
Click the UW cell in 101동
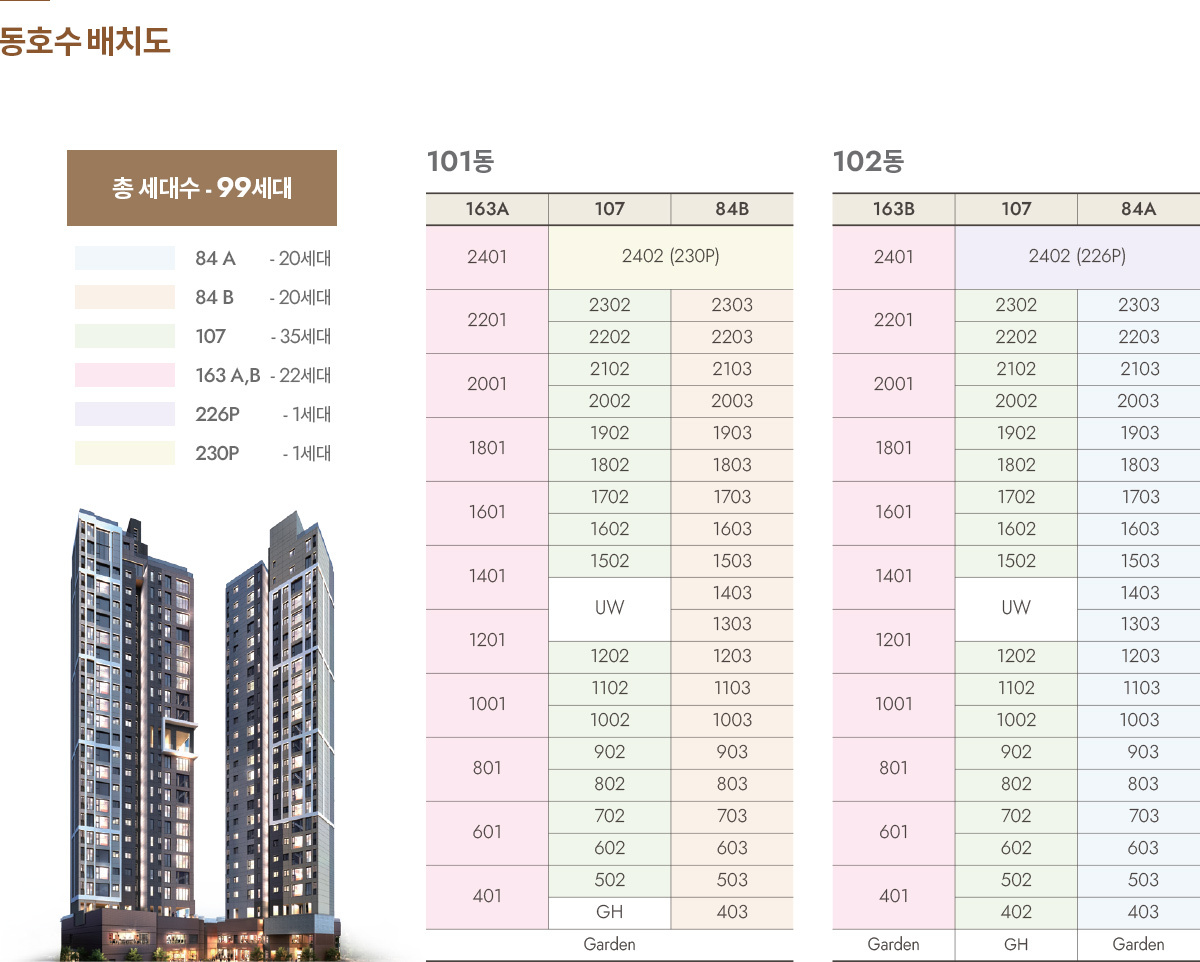[x=609, y=608]
